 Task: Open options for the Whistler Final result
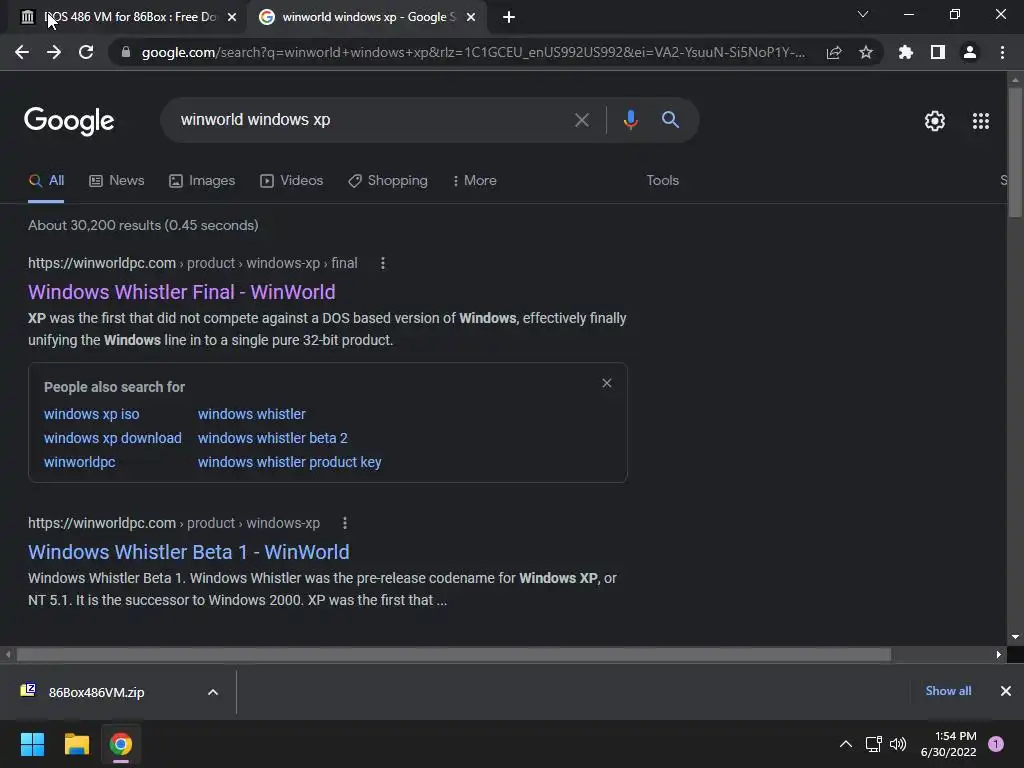pyautogui.click(x=383, y=263)
